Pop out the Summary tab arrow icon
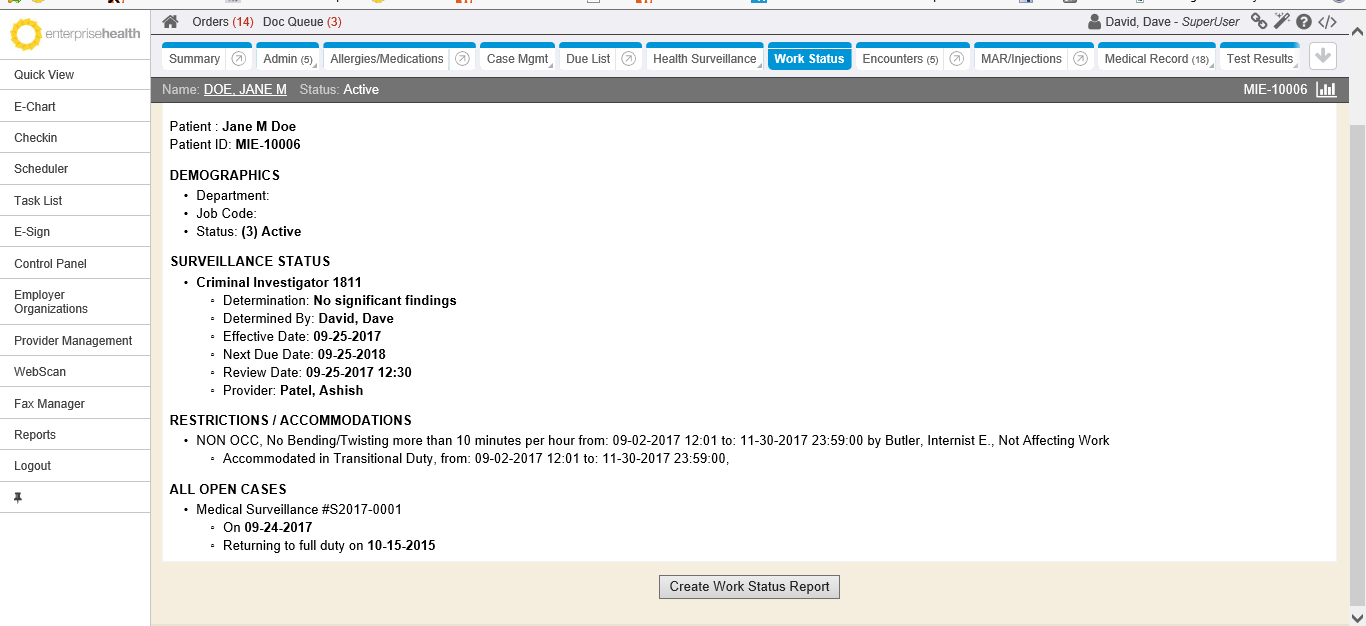The height and width of the screenshot is (626, 1366). [x=238, y=59]
